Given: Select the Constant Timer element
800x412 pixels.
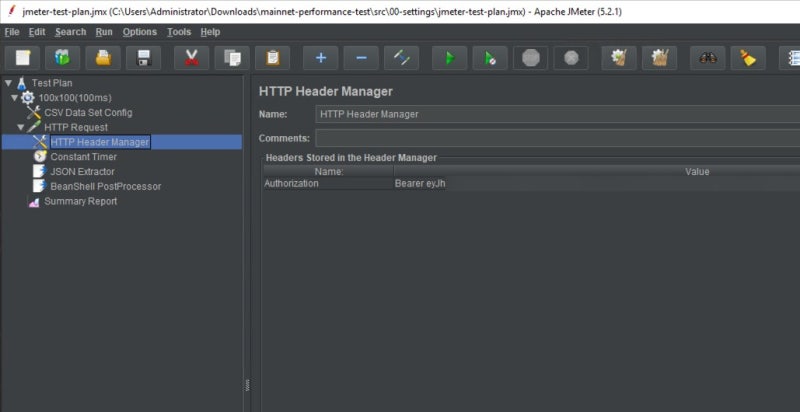Looking at the screenshot, I should click(x=84, y=157).
